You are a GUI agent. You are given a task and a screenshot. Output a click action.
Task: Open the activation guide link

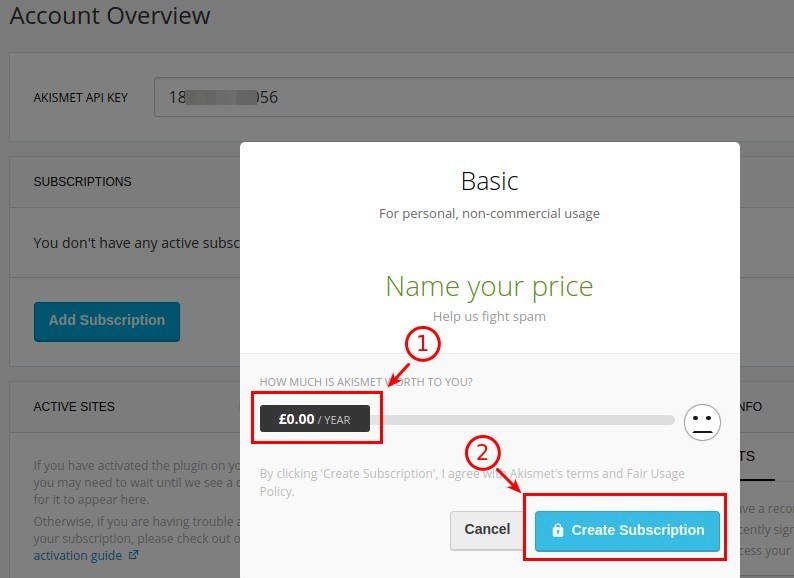tap(77, 556)
